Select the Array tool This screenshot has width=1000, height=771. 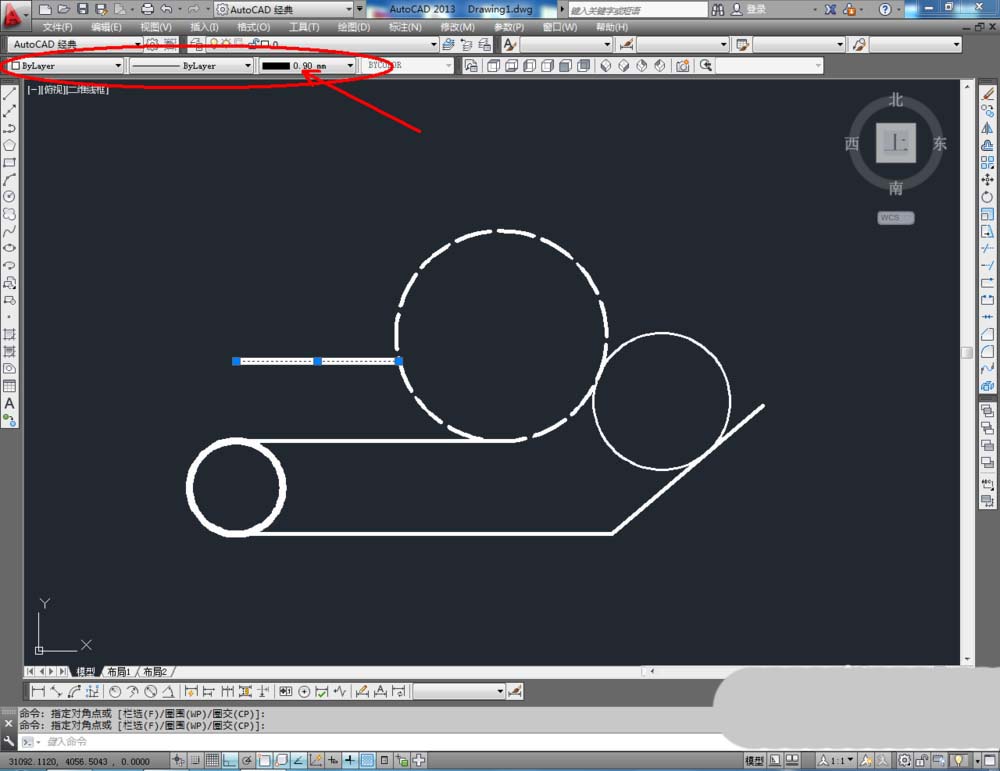pos(987,163)
